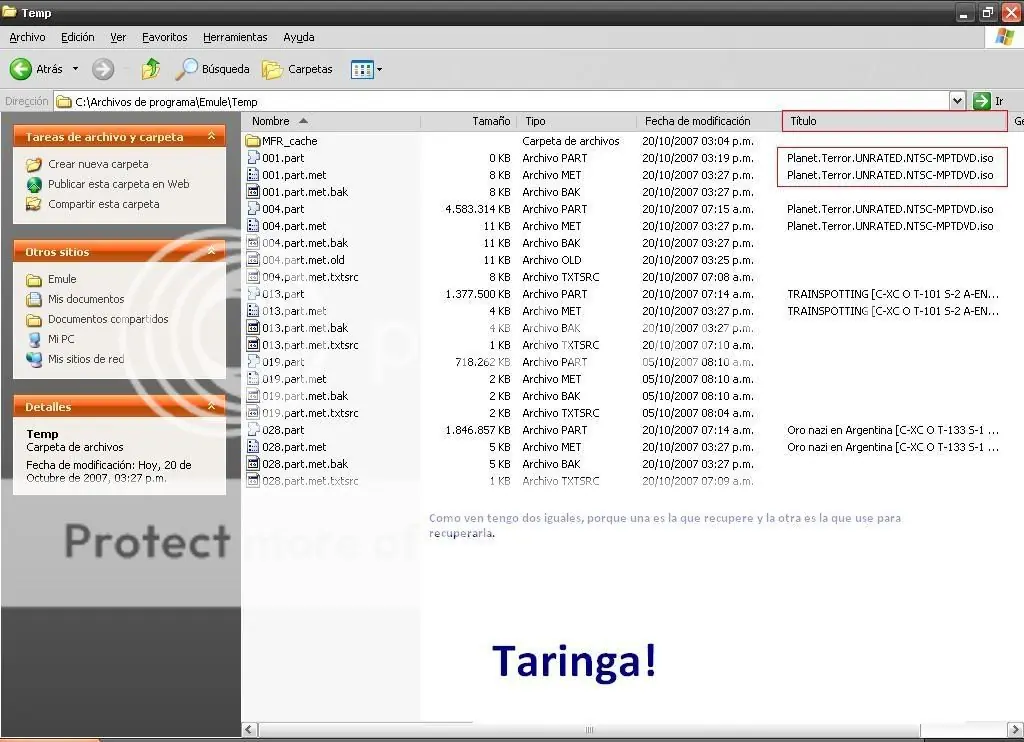The height and width of the screenshot is (742, 1024).
Task: Click the 4.583.314 KB size cell
Action: coord(477,209)
